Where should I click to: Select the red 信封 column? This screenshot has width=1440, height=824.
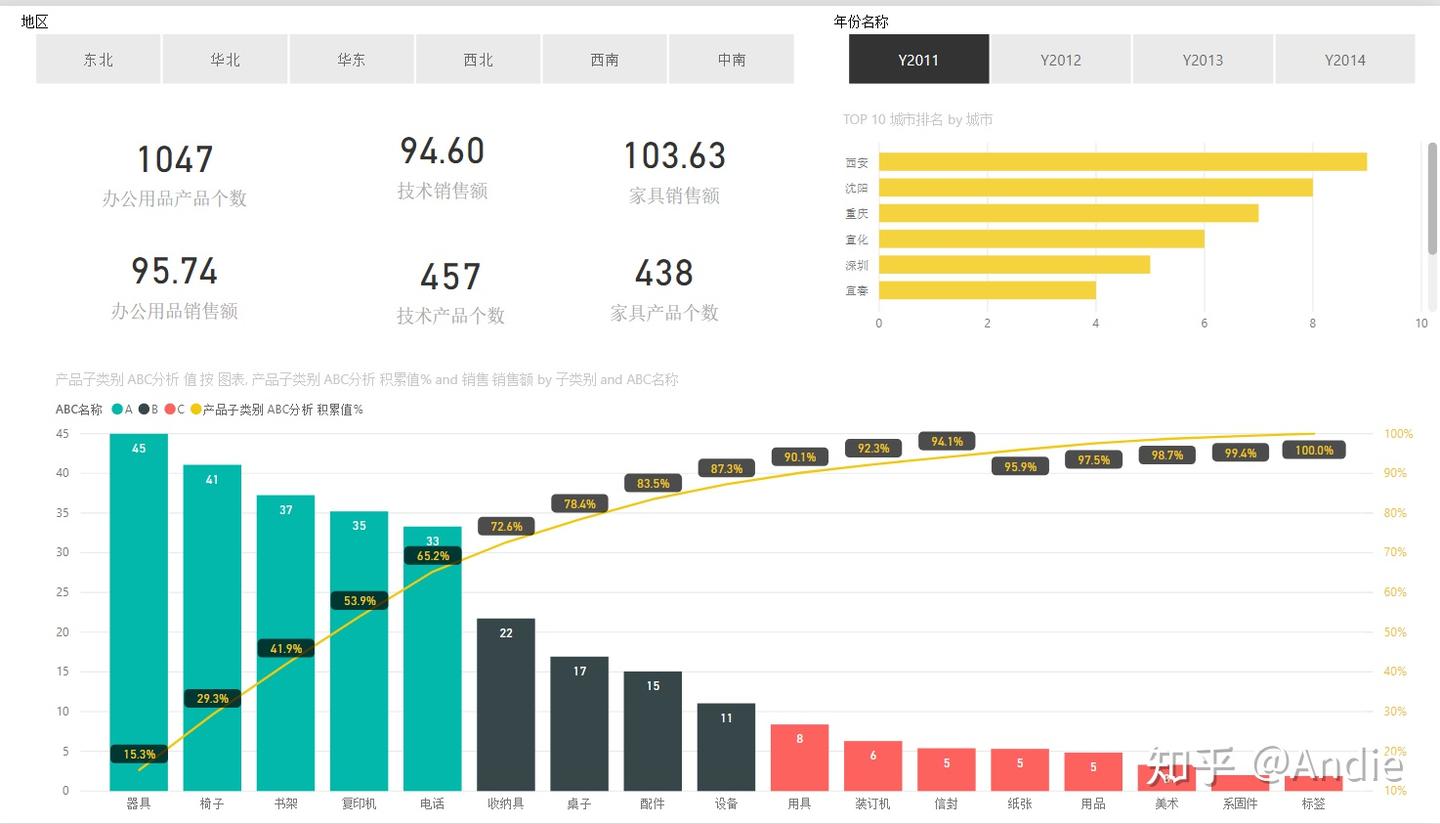point(947,770)
